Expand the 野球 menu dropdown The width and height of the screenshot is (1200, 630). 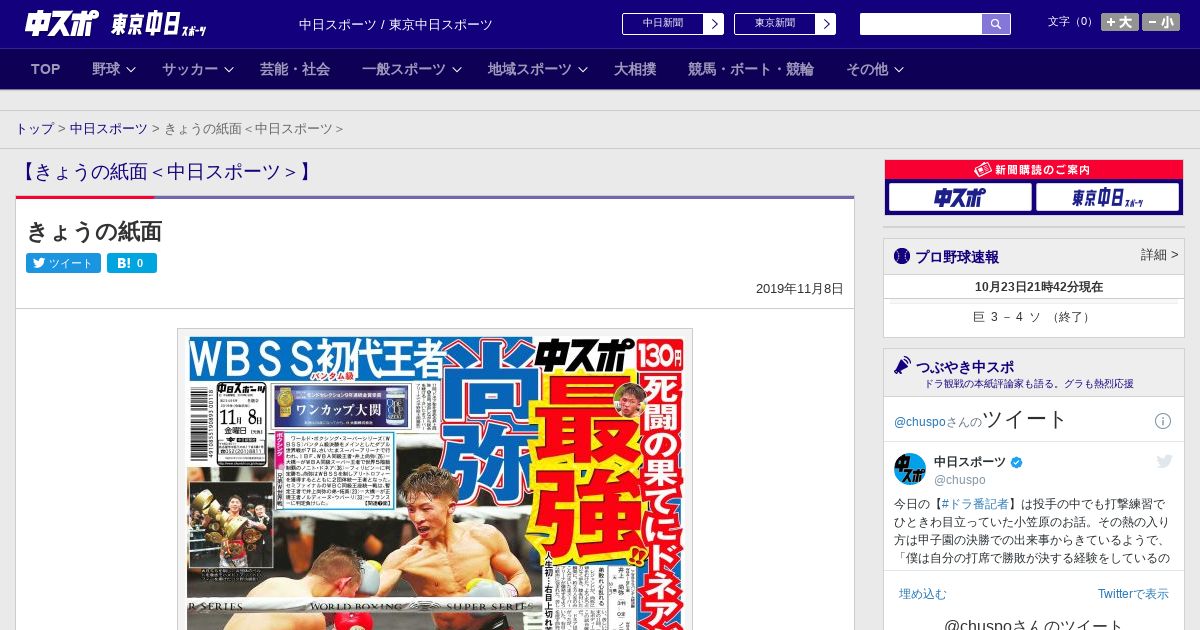[113, 69]
